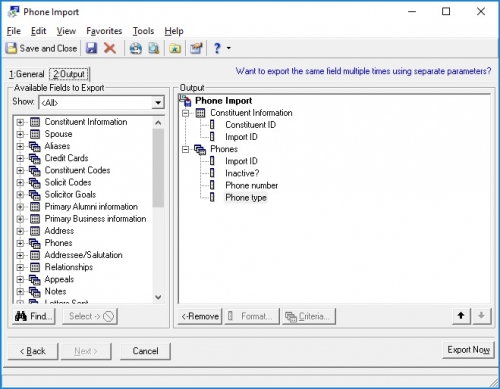Expand Constituent Information in available fields
The image size is (500, 389).
click(20, 122)
